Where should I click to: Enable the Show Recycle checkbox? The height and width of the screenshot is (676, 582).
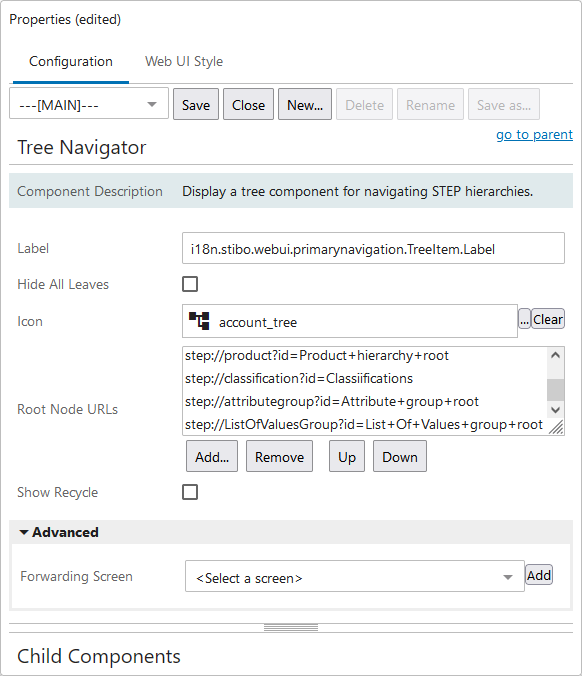190,492
